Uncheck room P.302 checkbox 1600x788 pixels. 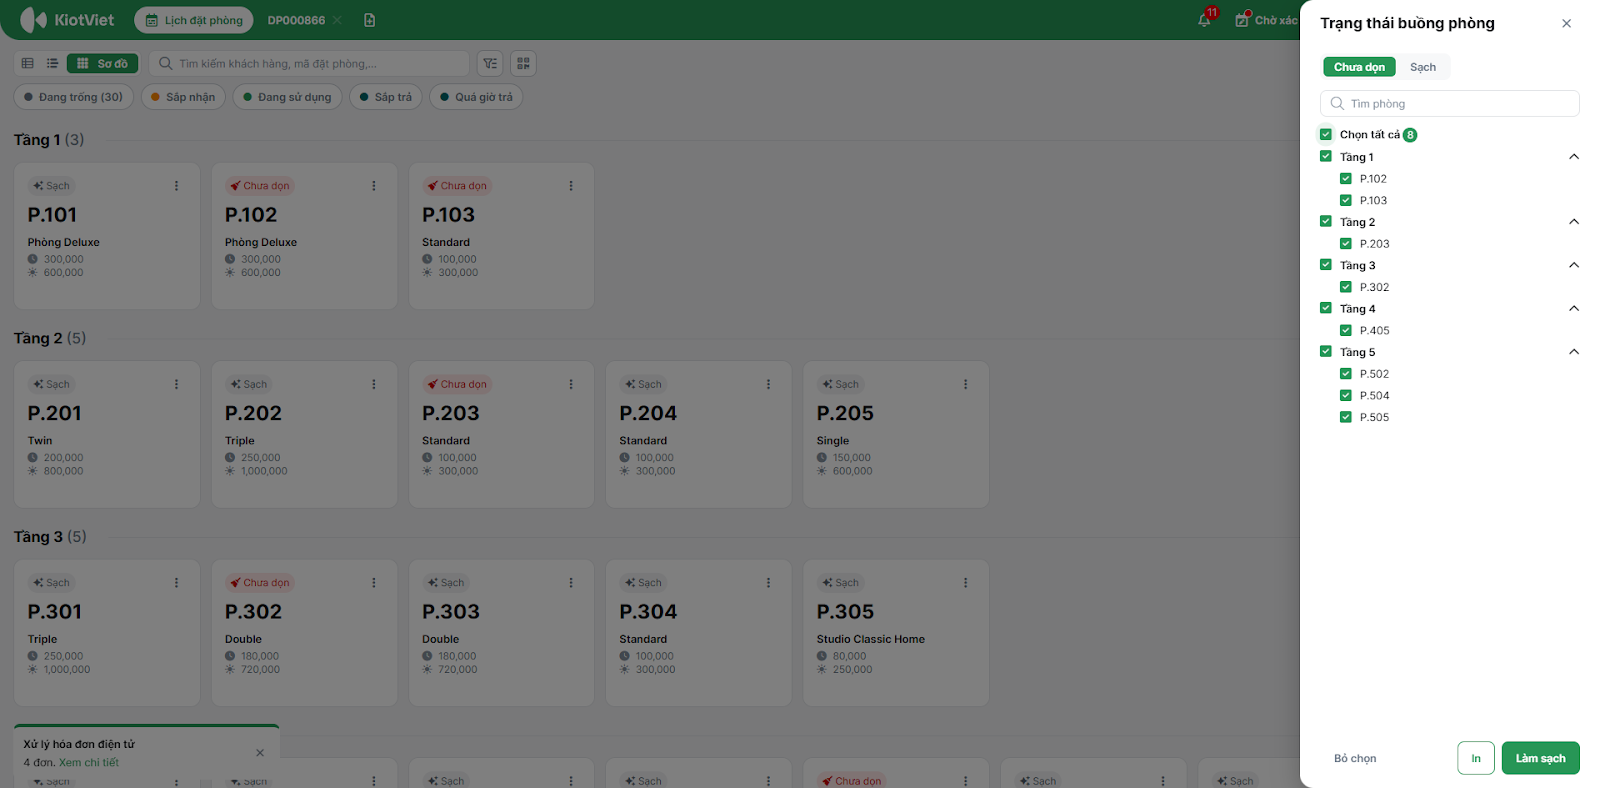click(1346, 286)
